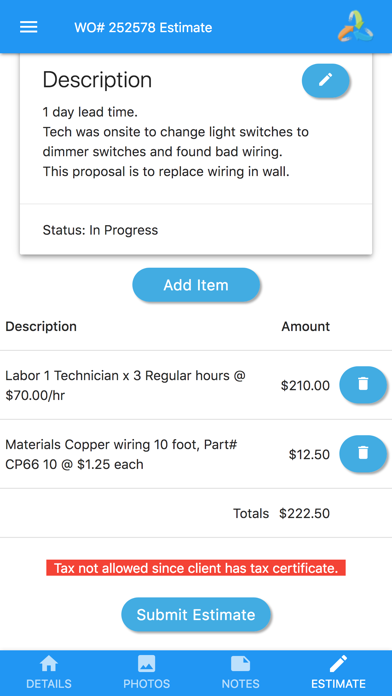392x696 pixels.
Task: Submit the estimate
Action: [x=196, y=615]
